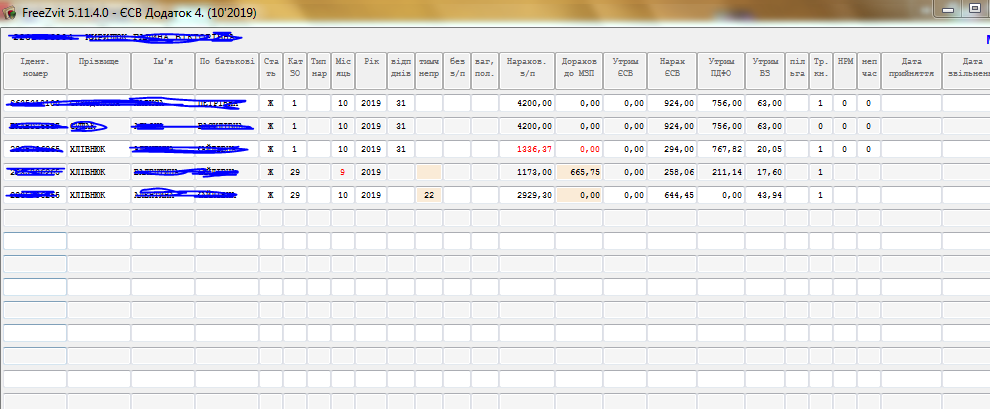The image size is (990, 409).
Task: Click the red month value 9 cell
Action: pos(342,172)
